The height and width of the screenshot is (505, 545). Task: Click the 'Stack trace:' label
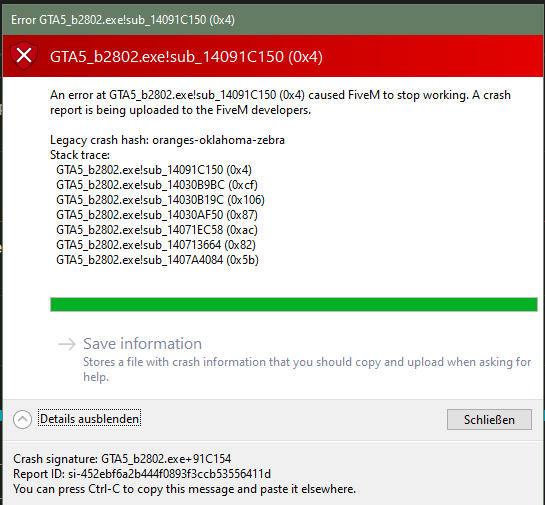80,155
